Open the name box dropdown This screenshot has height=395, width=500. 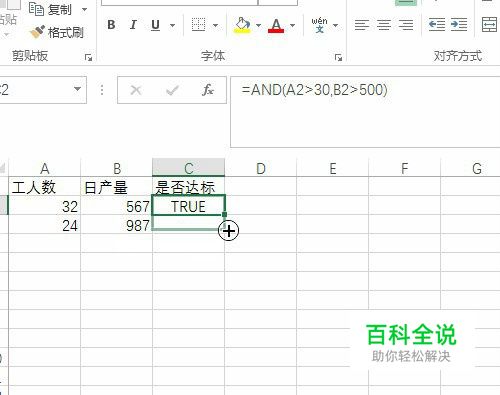pyautogui.click(x=77, y=89)
